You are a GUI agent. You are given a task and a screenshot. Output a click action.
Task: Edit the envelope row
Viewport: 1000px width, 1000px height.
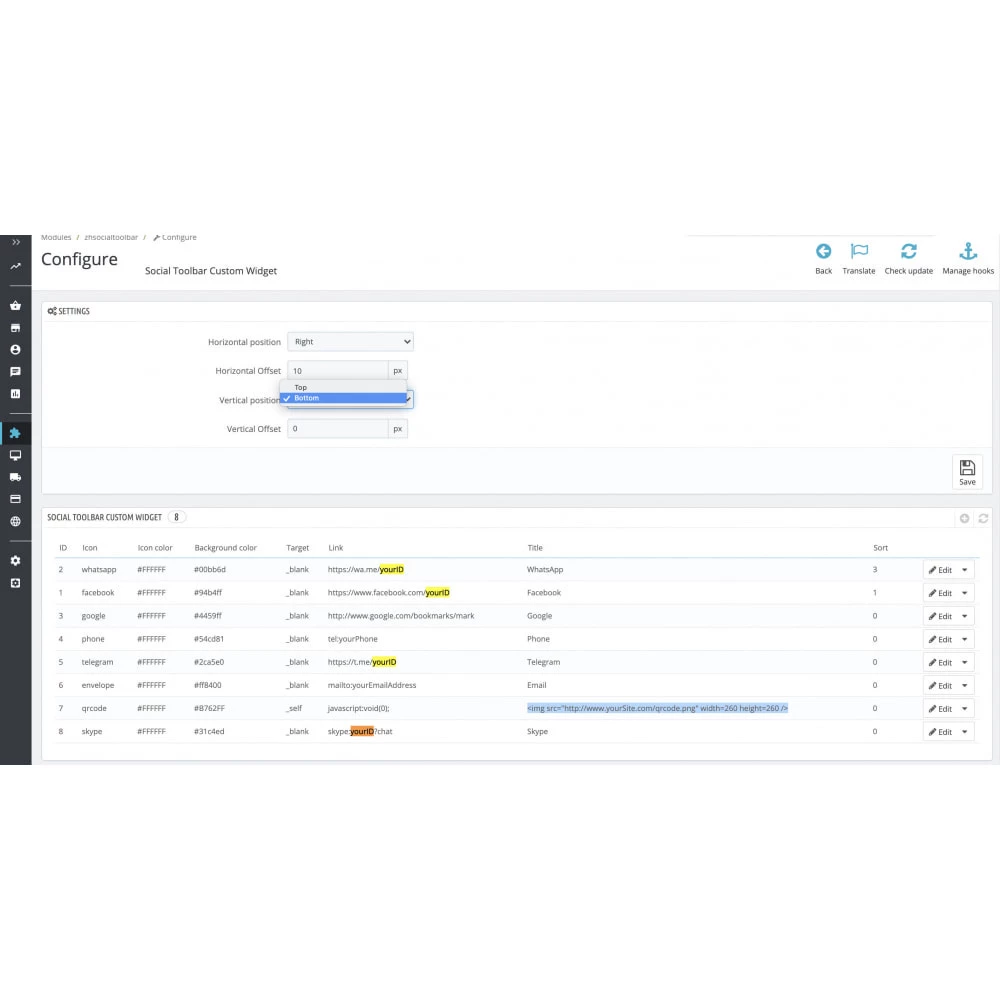(940, 686)
